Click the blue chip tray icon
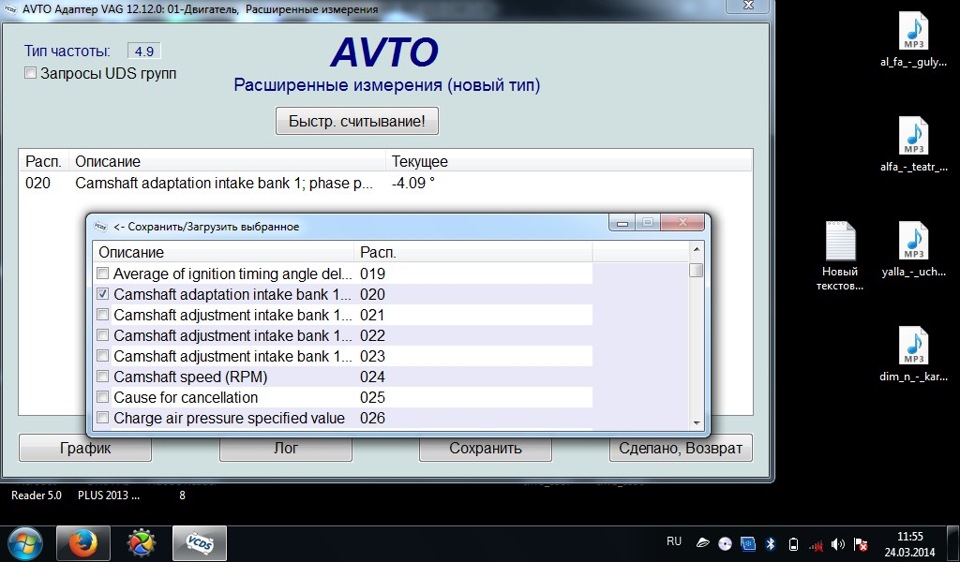This screenshot has height=562, width=960. (748, 544)
